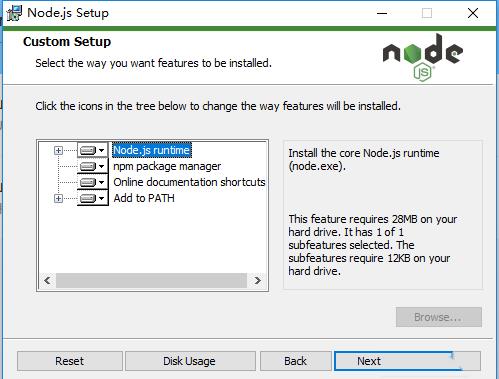This screenshot has height=379, width=499.
Task: Minimize the Node.js Setup window
Action: pos(382,13)
